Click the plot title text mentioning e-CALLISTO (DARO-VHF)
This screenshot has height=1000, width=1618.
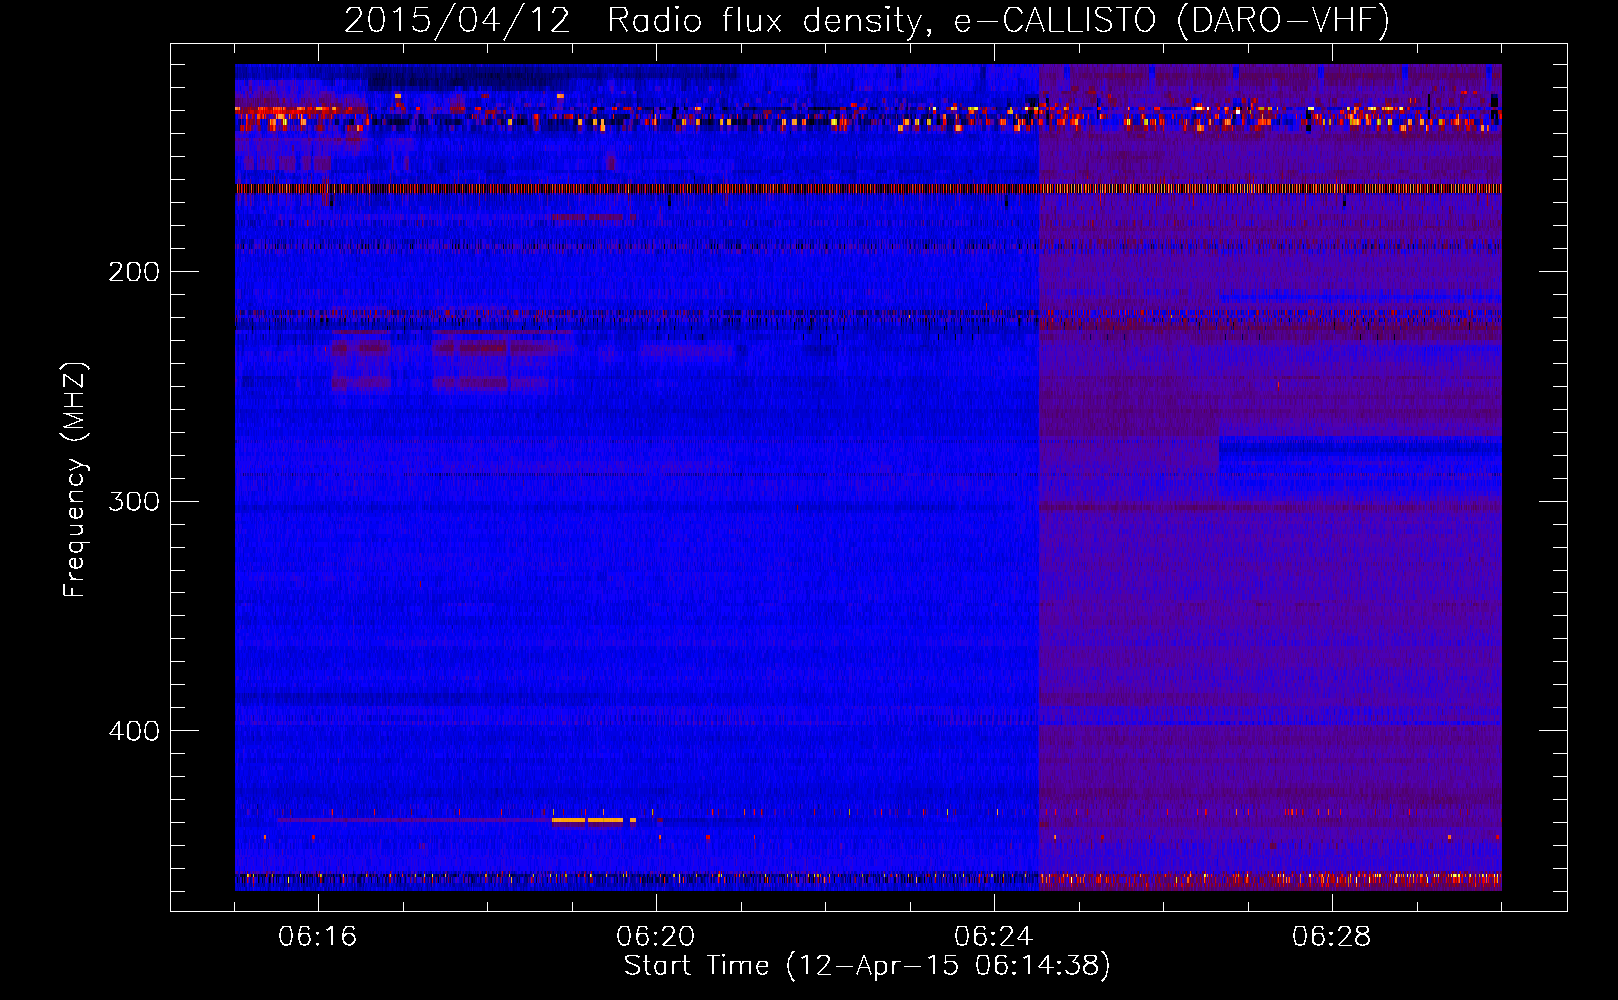coord(867,20)
